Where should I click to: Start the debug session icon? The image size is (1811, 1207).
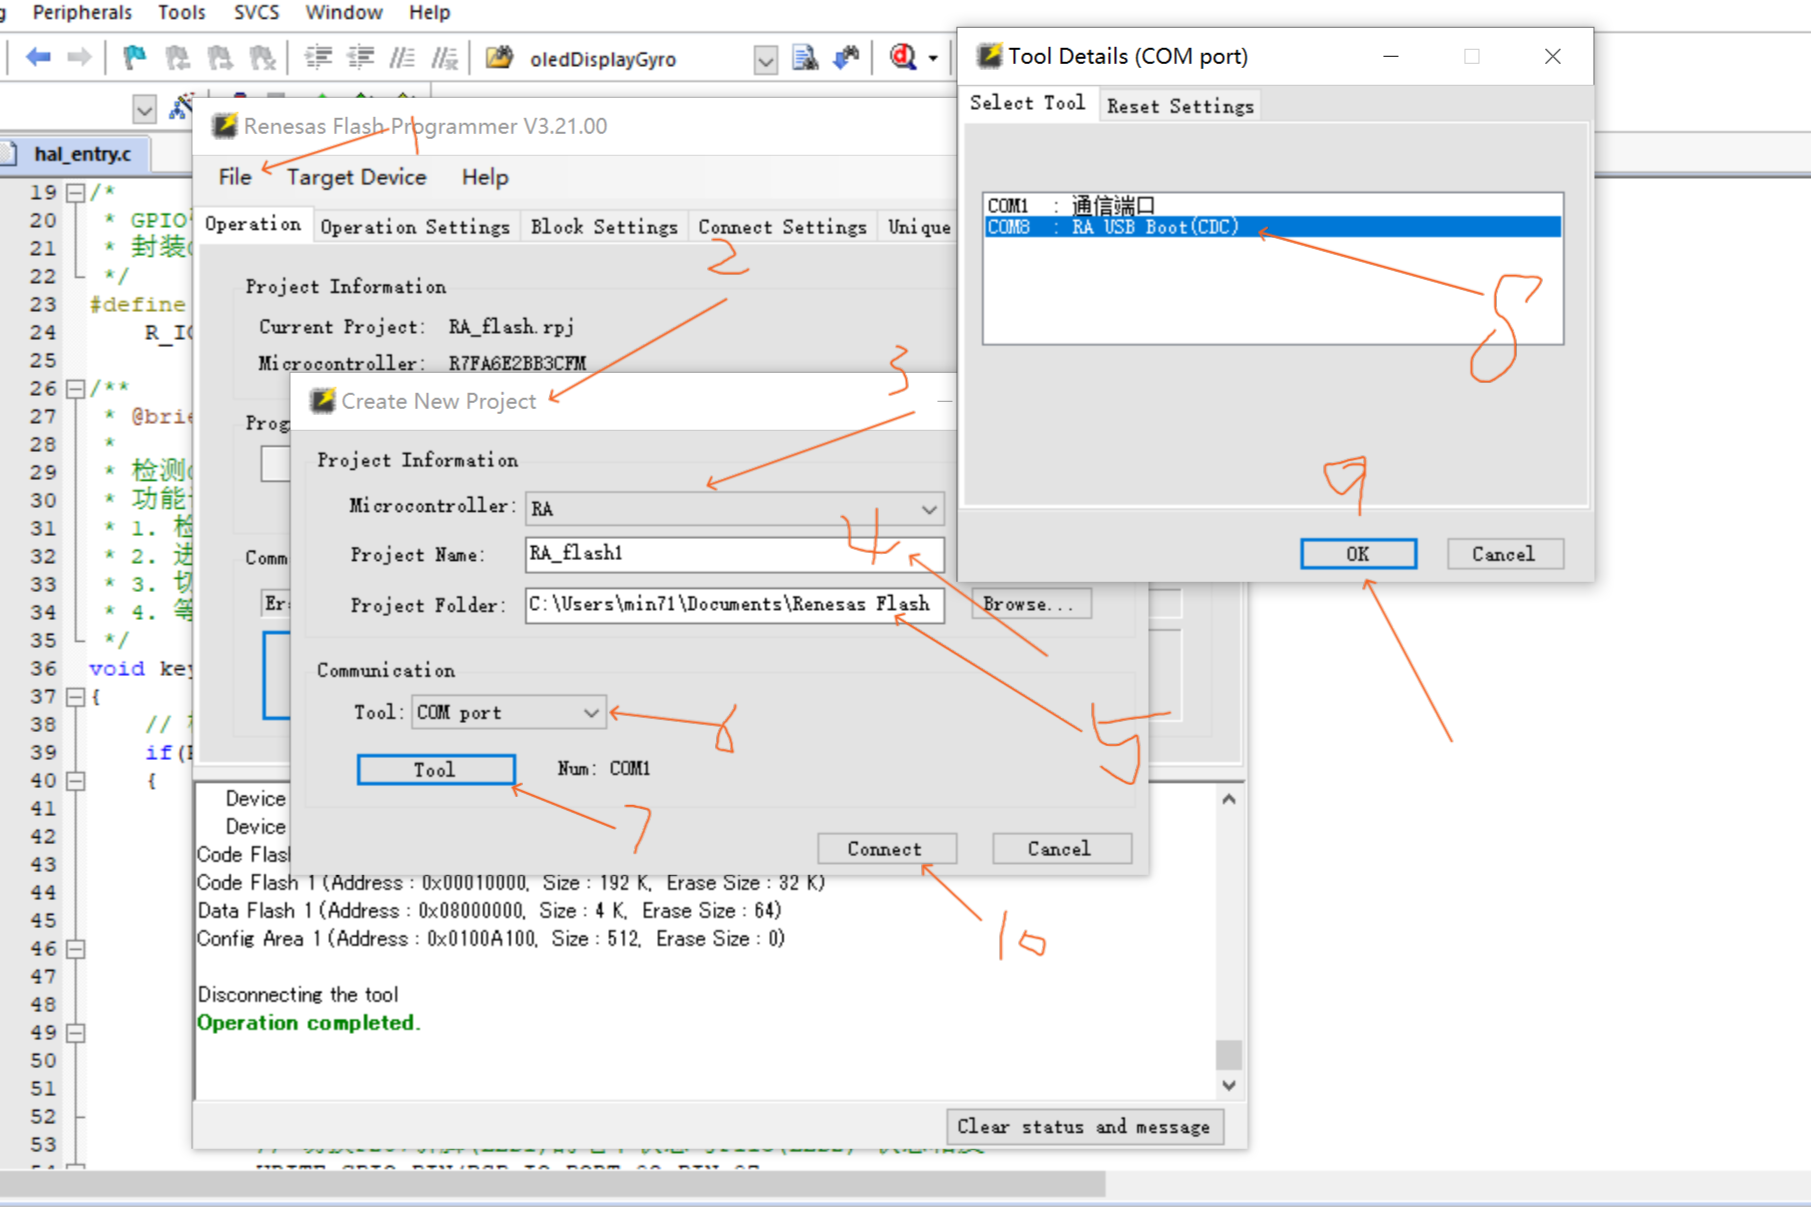click(903, 57)
